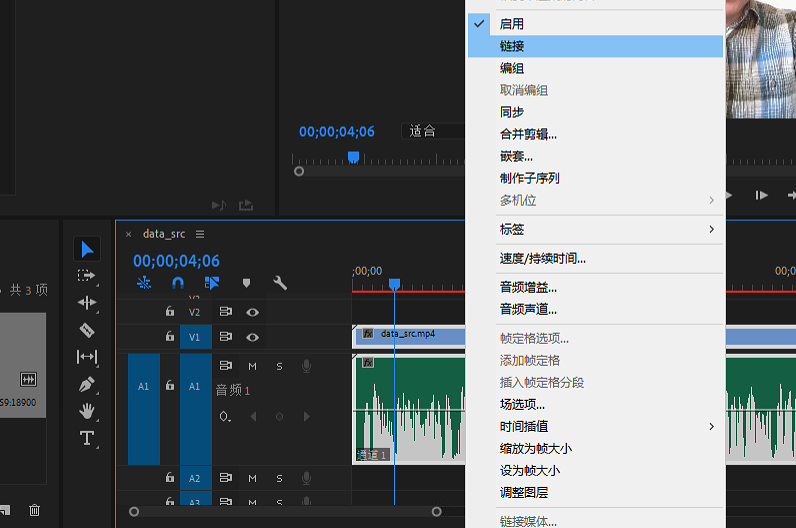Viewport: 796px width, 528px height.
Task: Toggle A1 source patching button
Action: coord(144,409)
